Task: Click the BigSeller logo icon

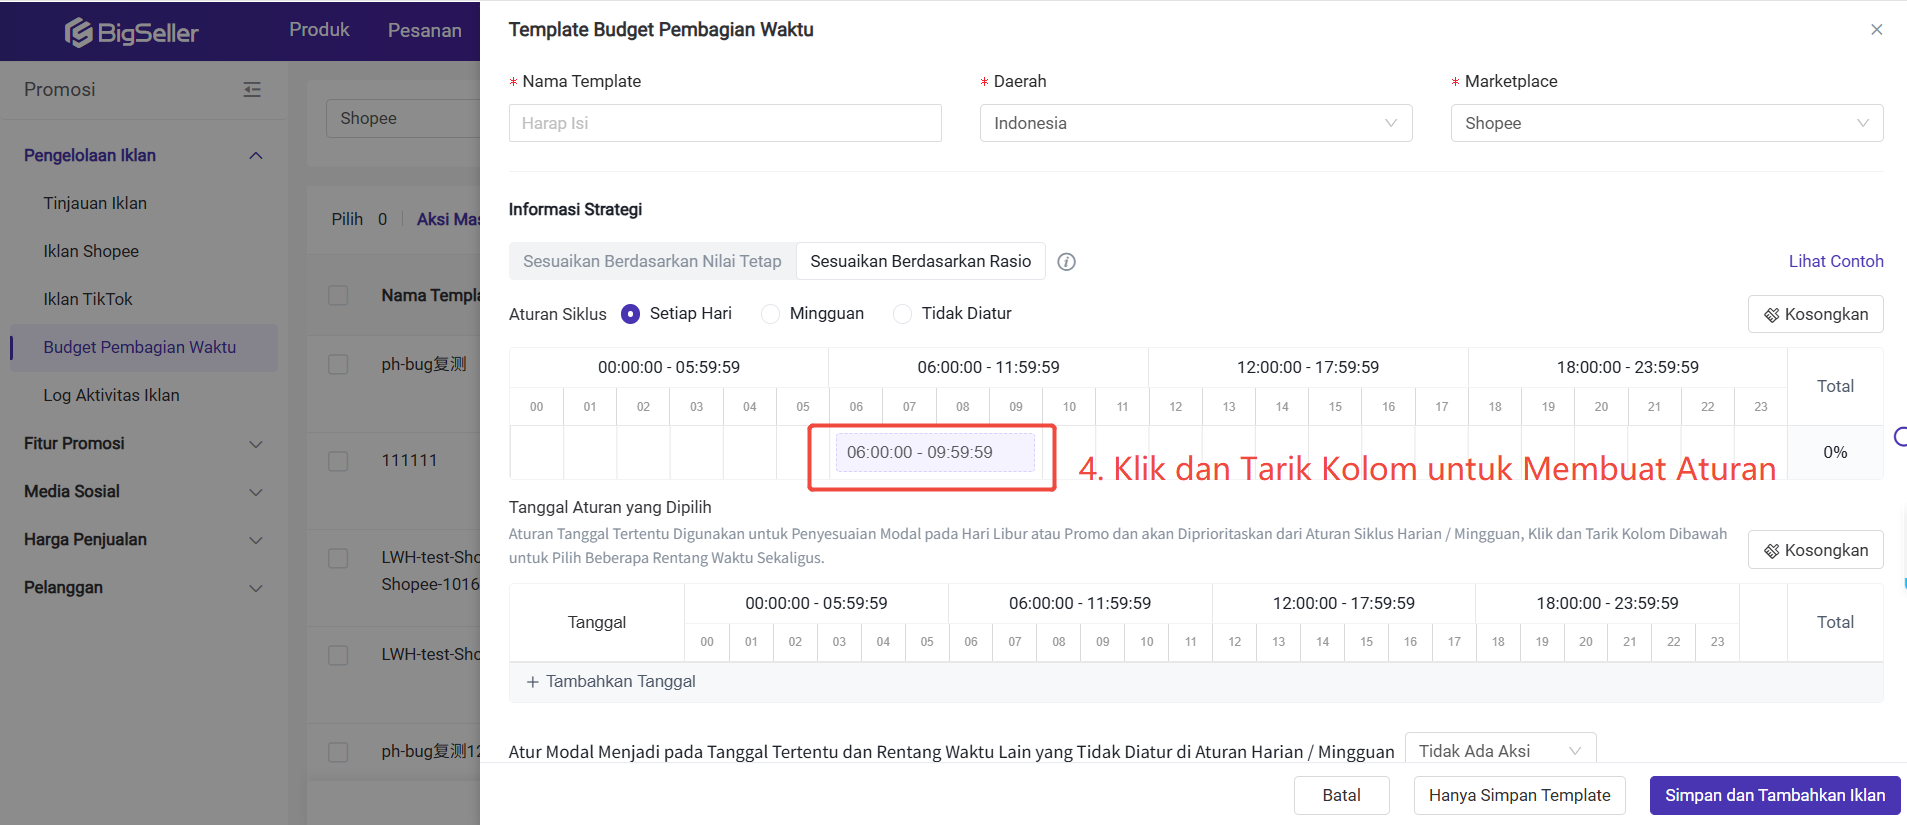Action: coord(79,33)
